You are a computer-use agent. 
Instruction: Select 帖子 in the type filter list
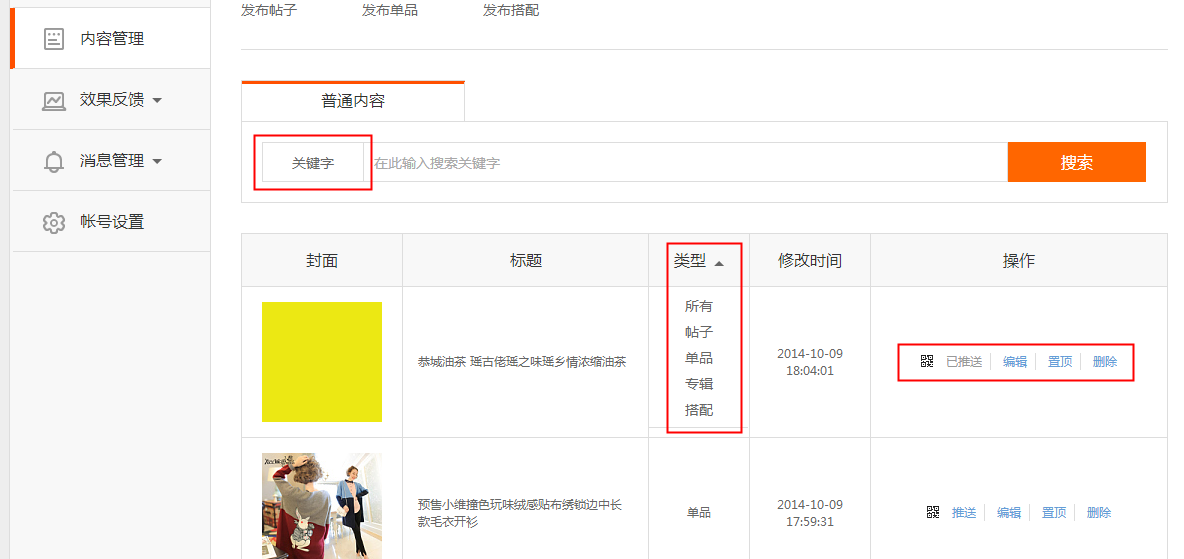[x=699, y=332]
